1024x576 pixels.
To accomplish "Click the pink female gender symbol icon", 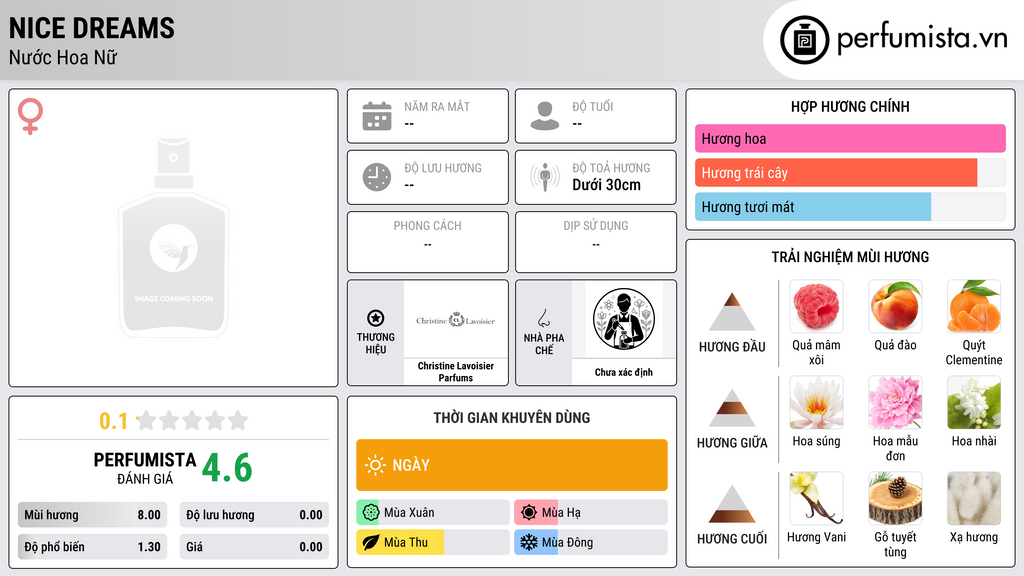I will click(x=30, y=116).
